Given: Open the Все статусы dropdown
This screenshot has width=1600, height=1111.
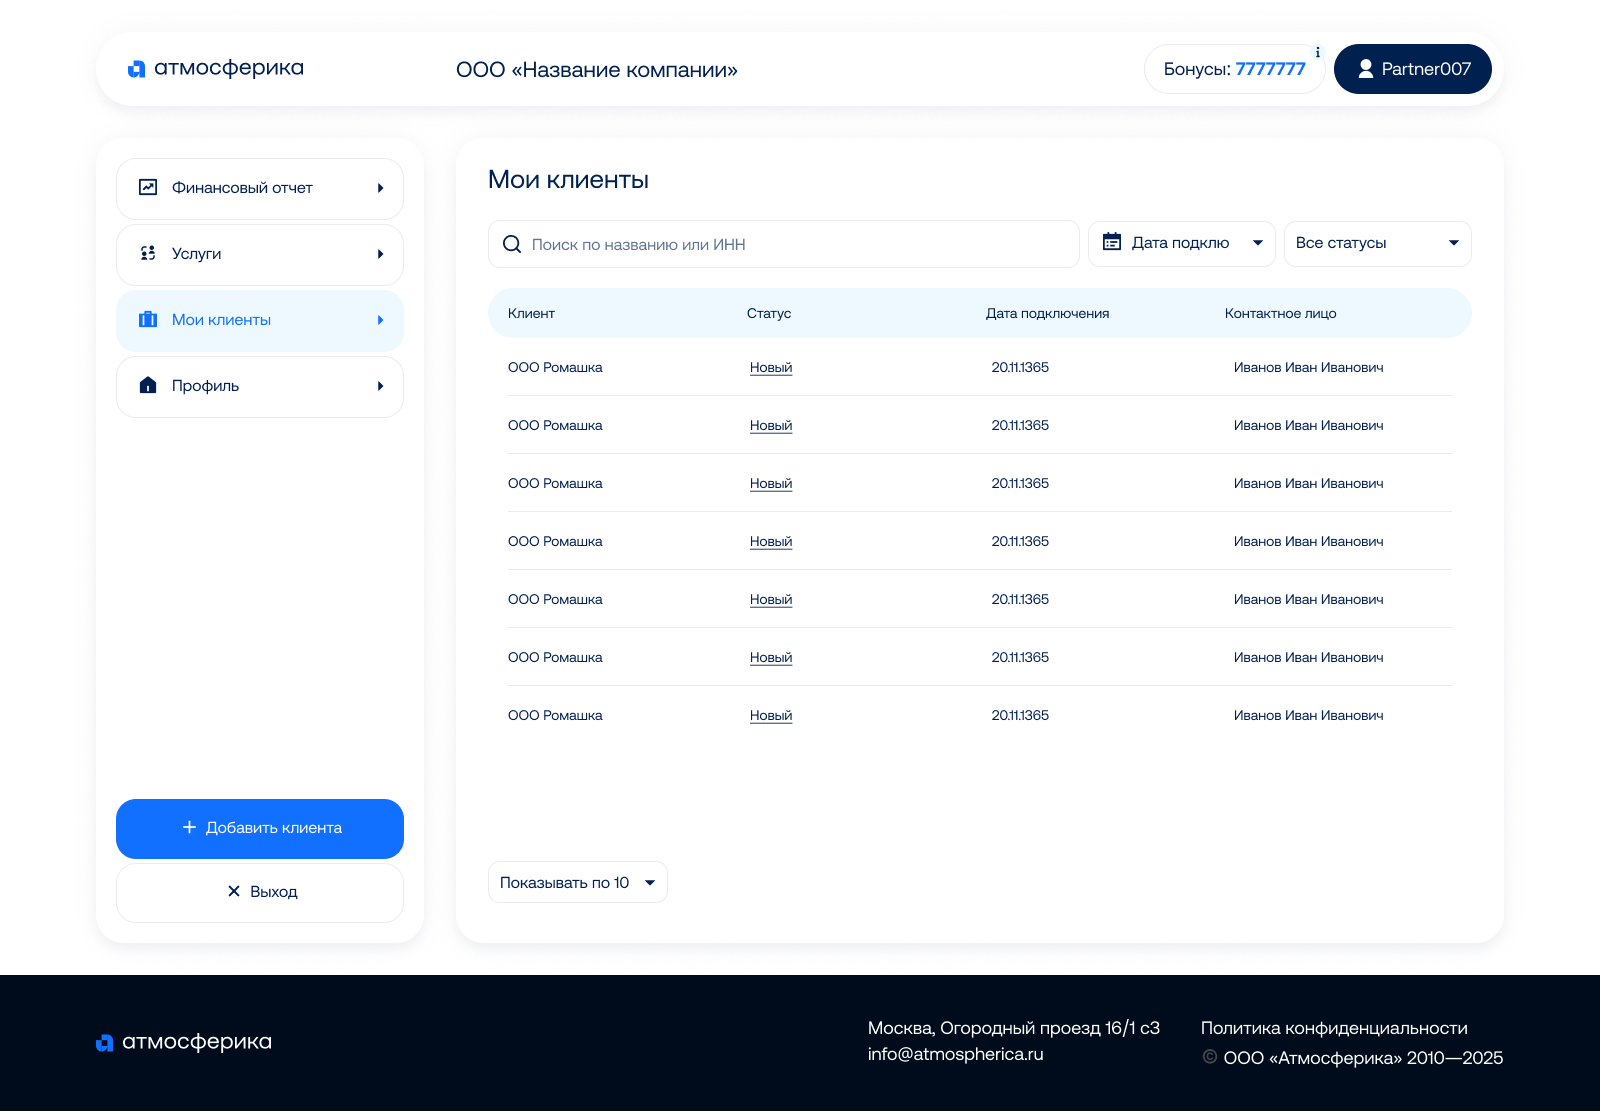Looking at the screenshot, I should point(1378,244).
